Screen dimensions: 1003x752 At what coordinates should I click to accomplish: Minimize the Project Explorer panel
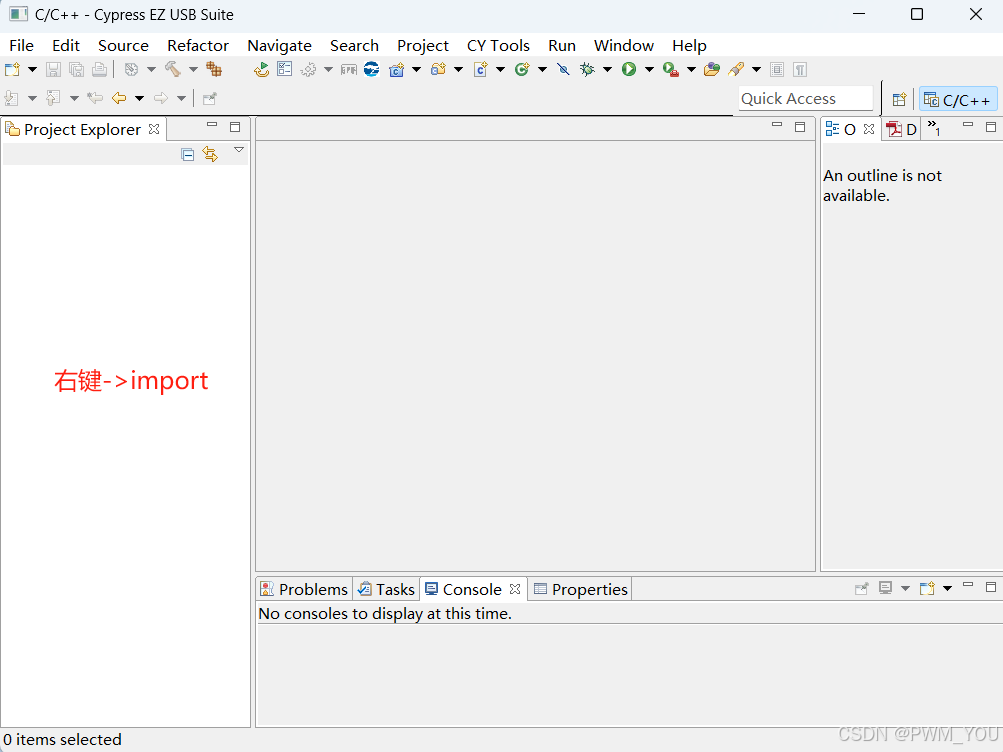[x=212, y=125]
